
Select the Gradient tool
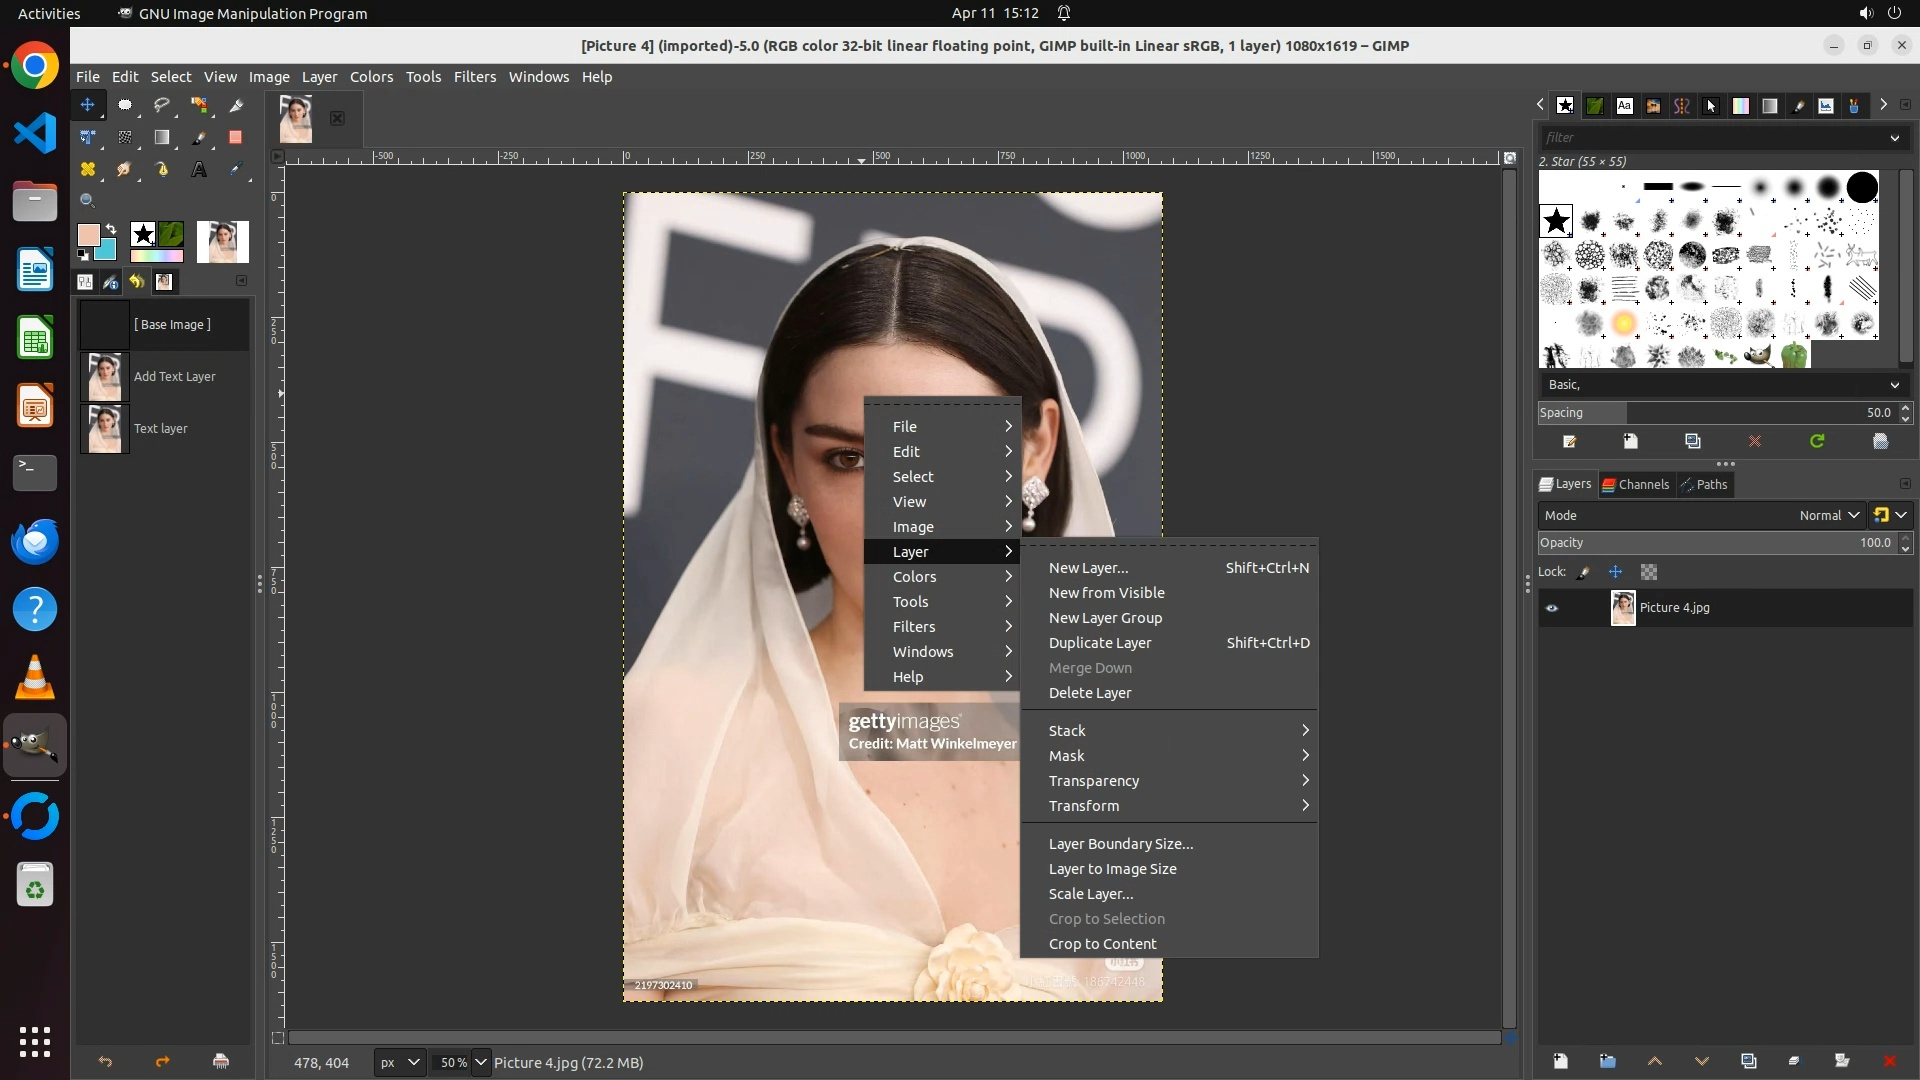(x=161, y=137)
